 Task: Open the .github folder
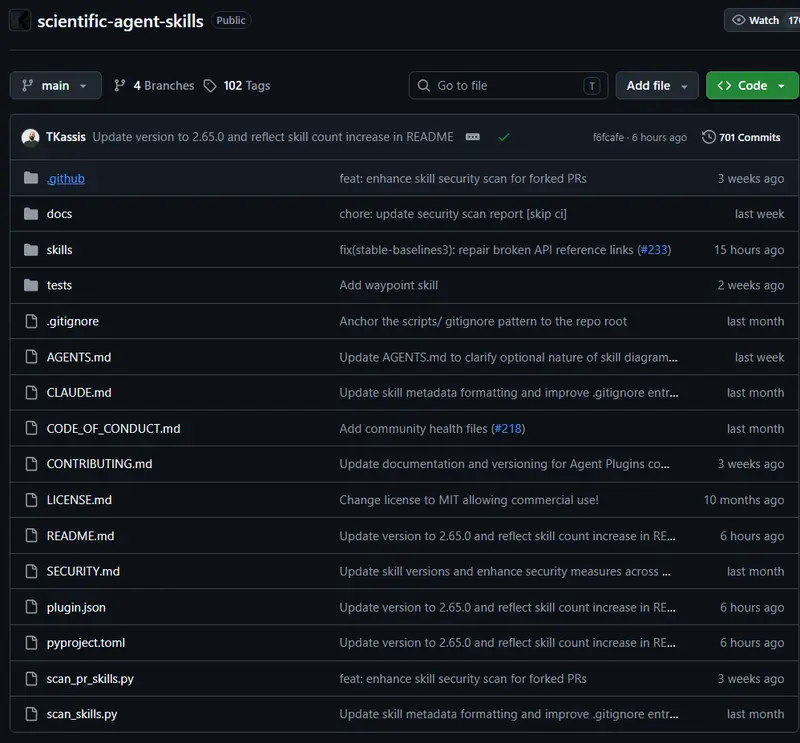(66, 179)
